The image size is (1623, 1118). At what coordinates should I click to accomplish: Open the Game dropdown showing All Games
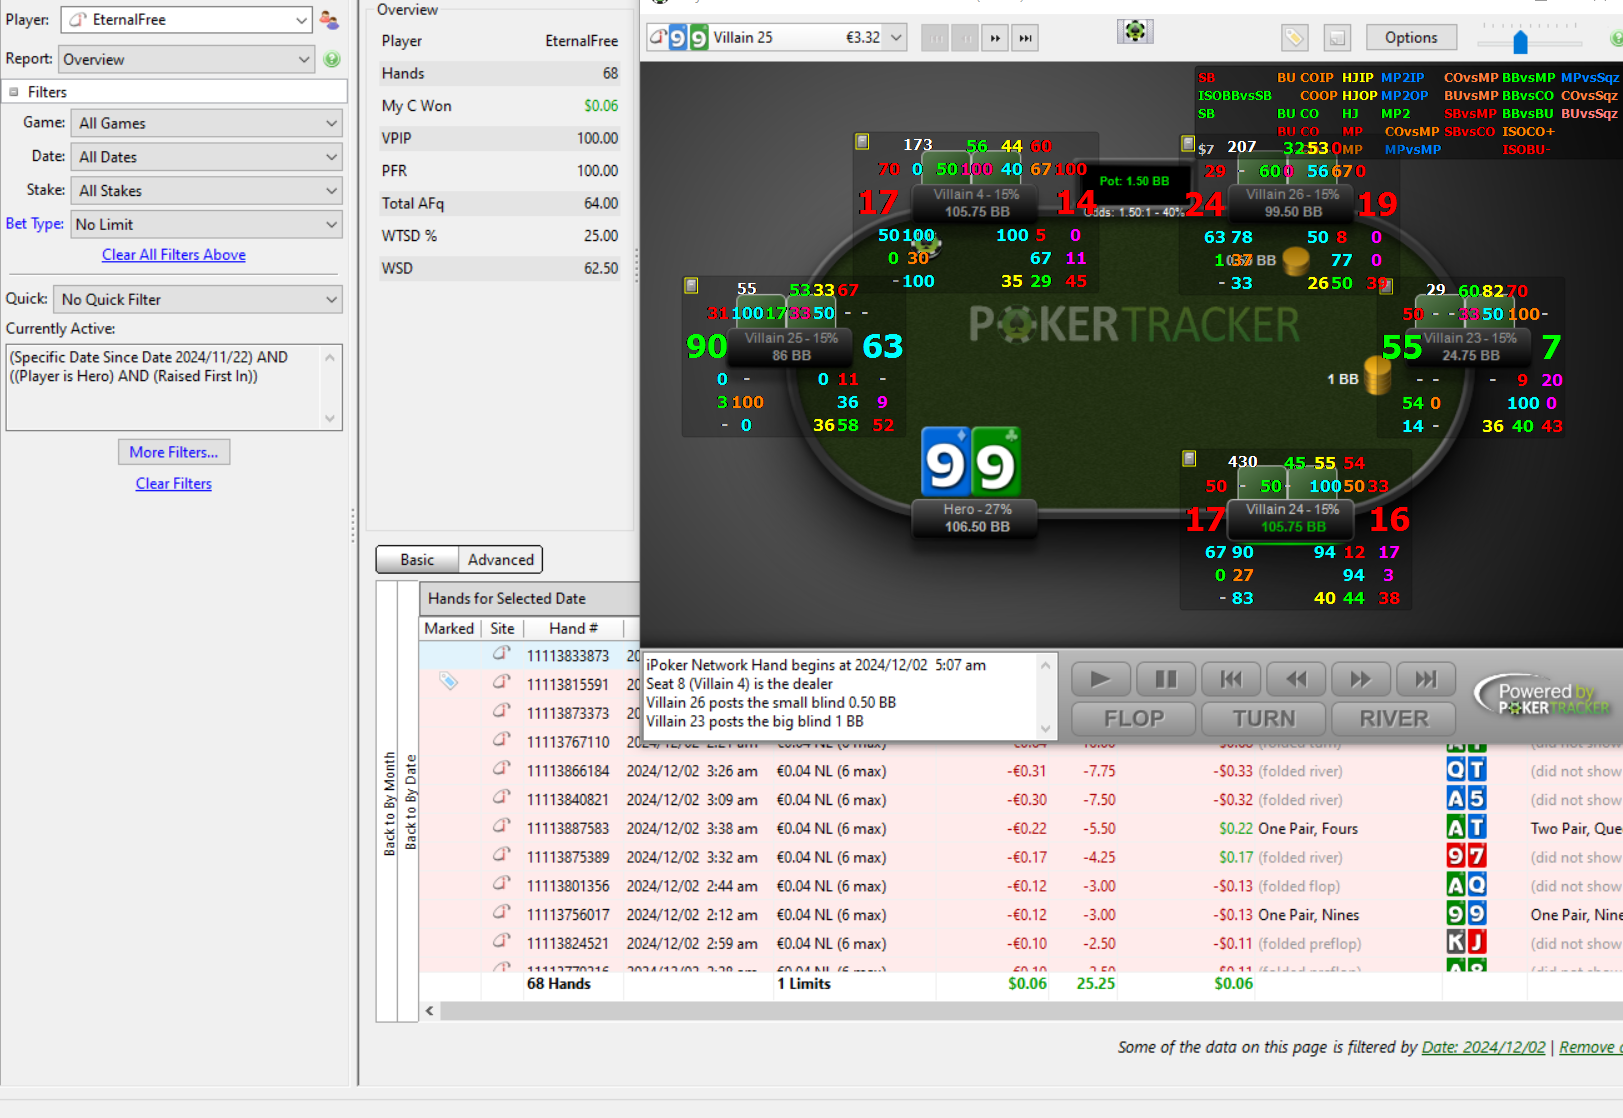(208, 123)
